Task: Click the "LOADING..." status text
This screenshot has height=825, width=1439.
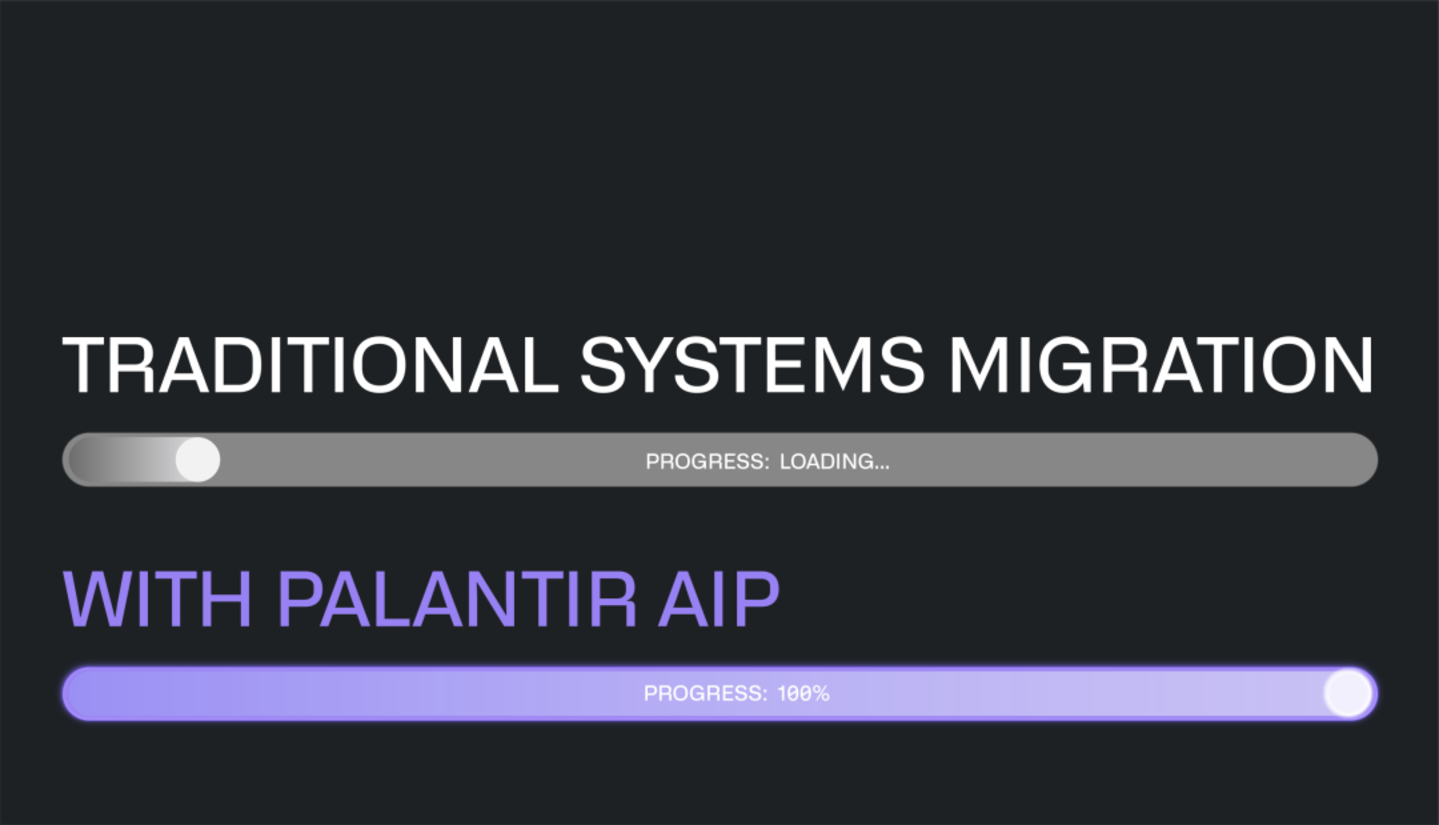Action: (834, 462)
